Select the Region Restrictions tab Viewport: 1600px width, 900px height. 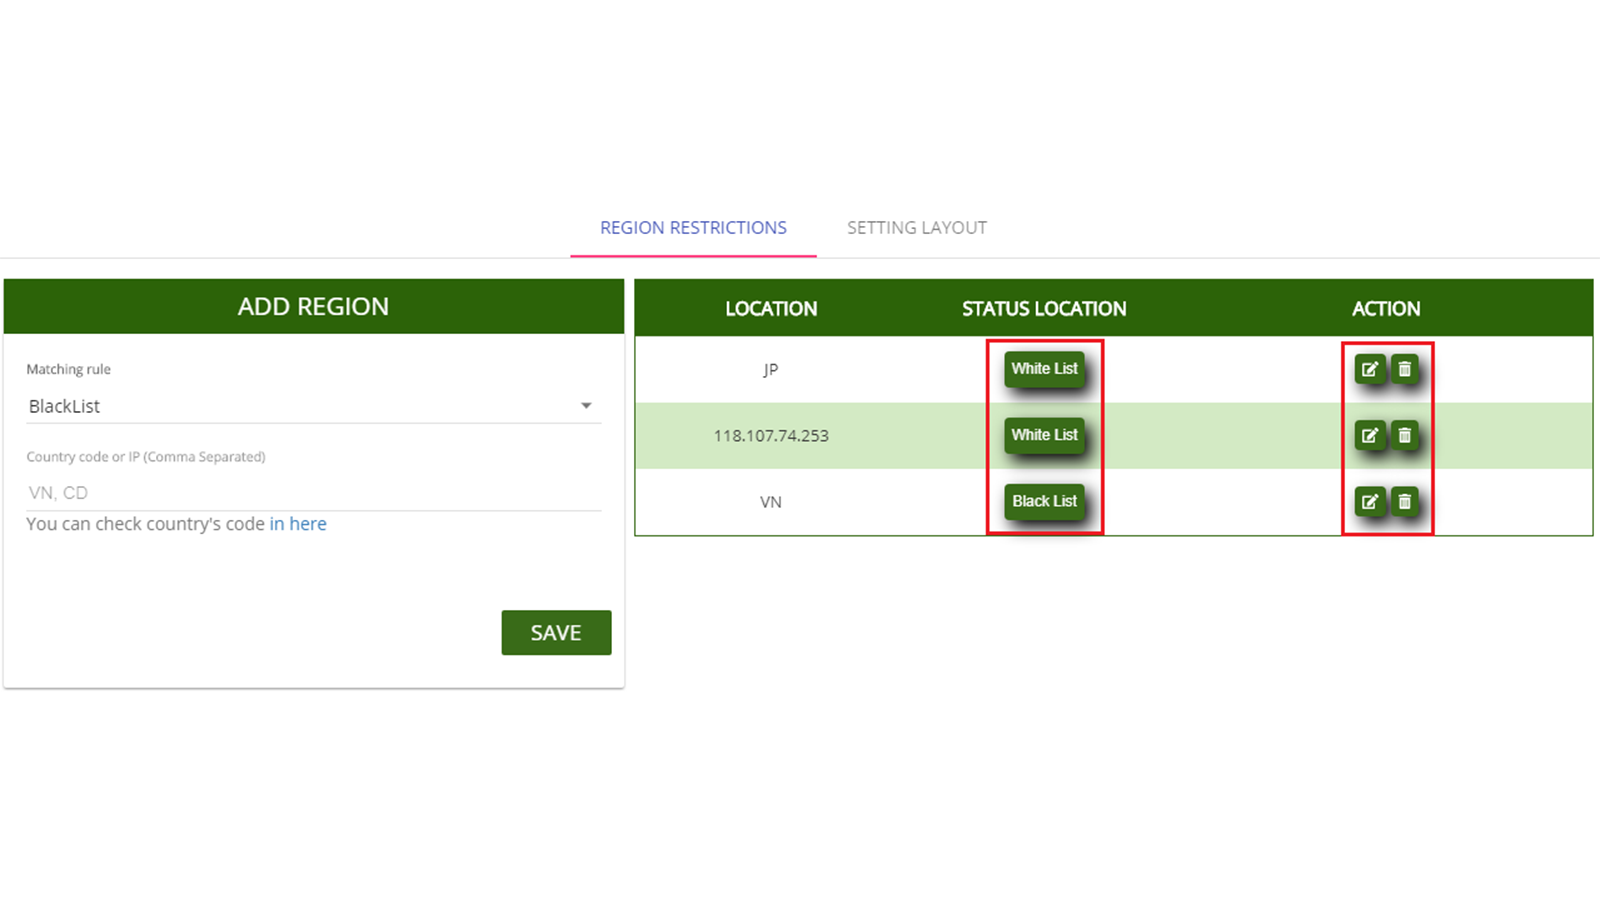point(693,228)
